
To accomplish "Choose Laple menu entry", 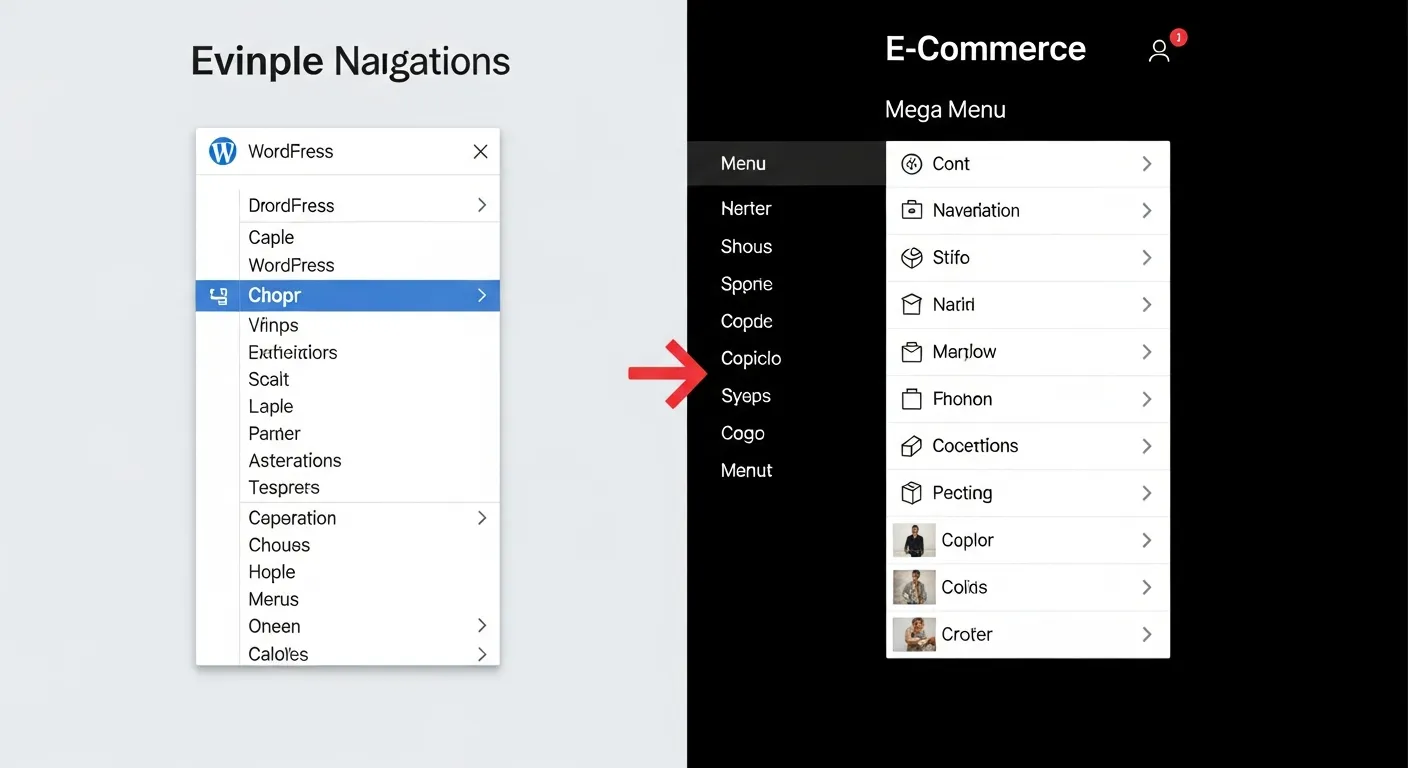I will 271,407.
